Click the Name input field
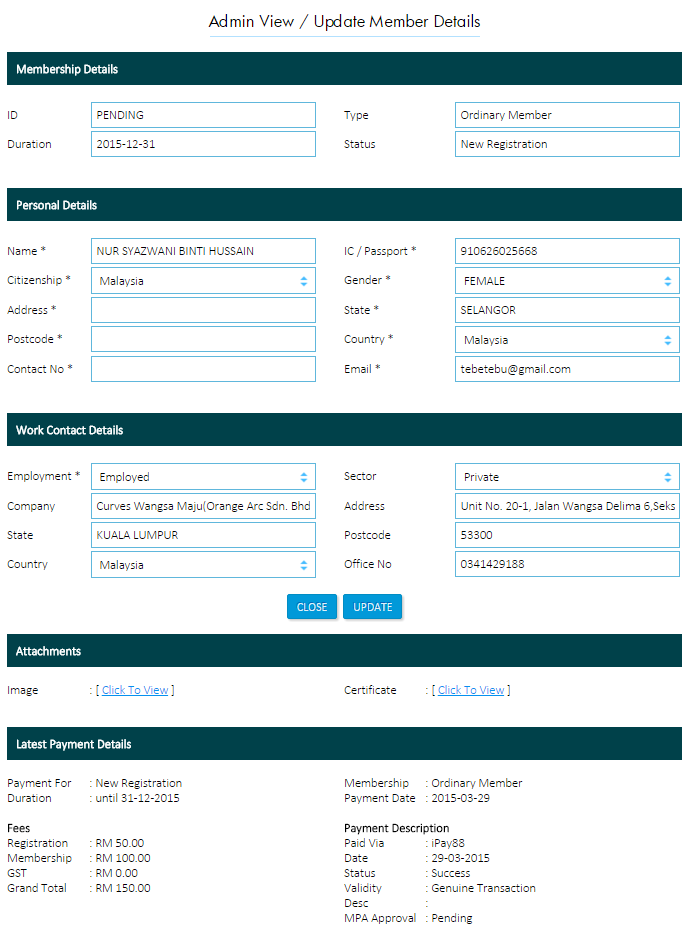The width and height of the screenshot is (691, 949). coord(203,251)
